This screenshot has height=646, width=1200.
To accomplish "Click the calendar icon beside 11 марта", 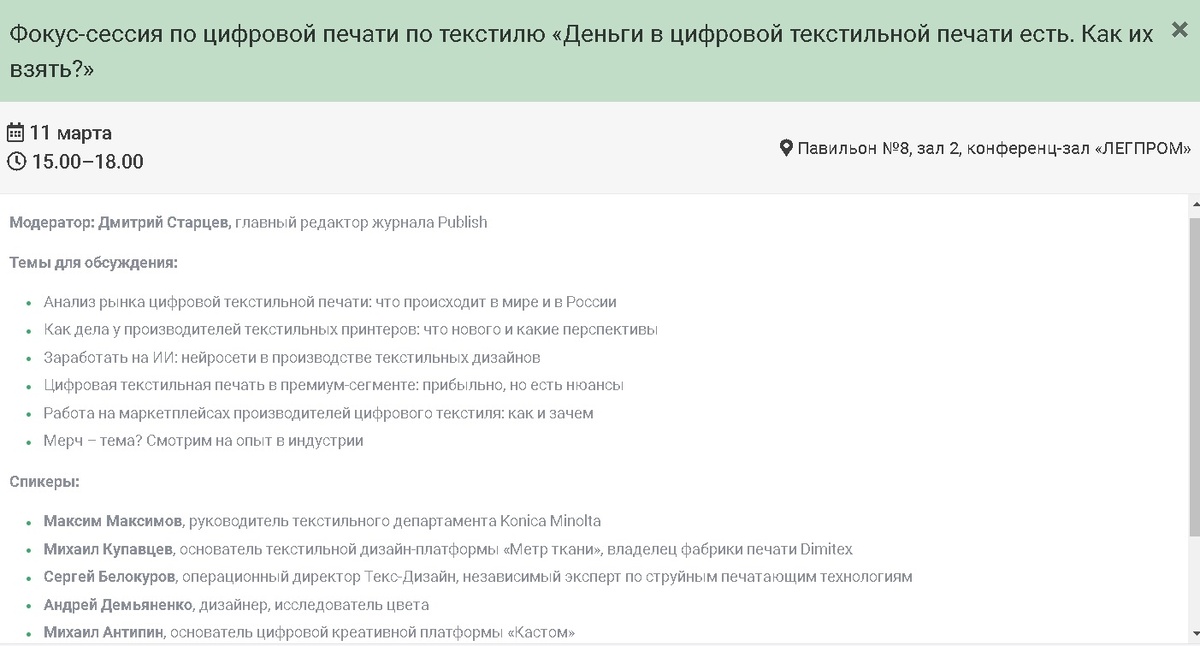I will pos(16,132).
